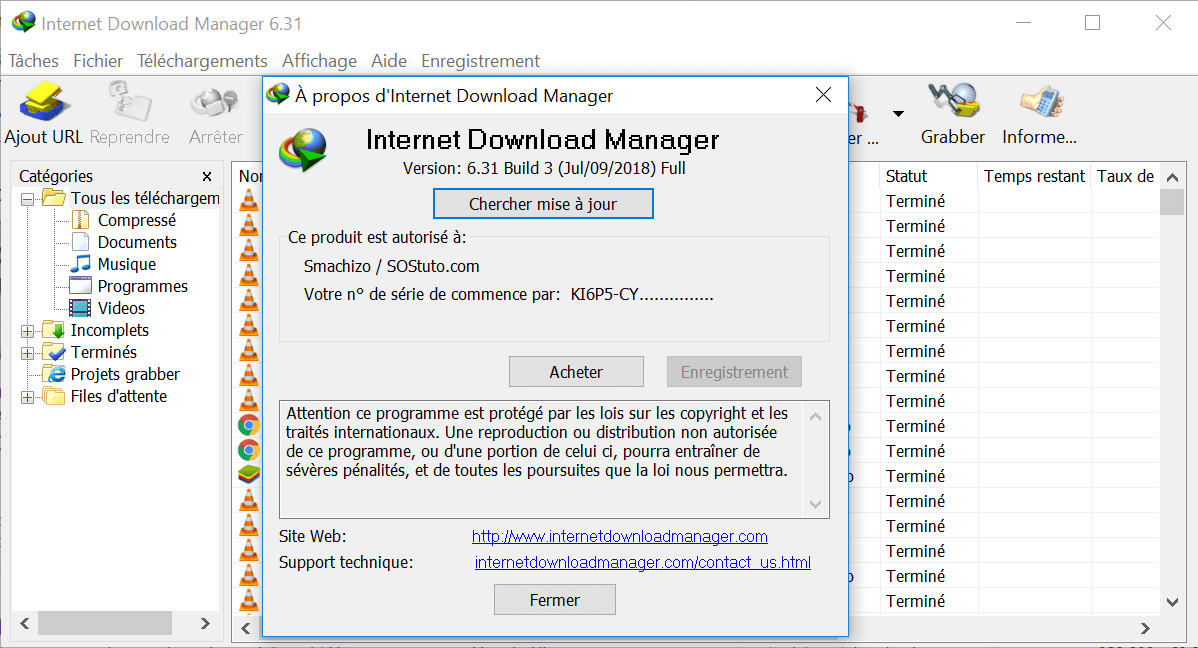This screenshot has width=1198, height=648.
Task: Click the Tous les téléchargements folder icon
Action: (x=53, y=198)
